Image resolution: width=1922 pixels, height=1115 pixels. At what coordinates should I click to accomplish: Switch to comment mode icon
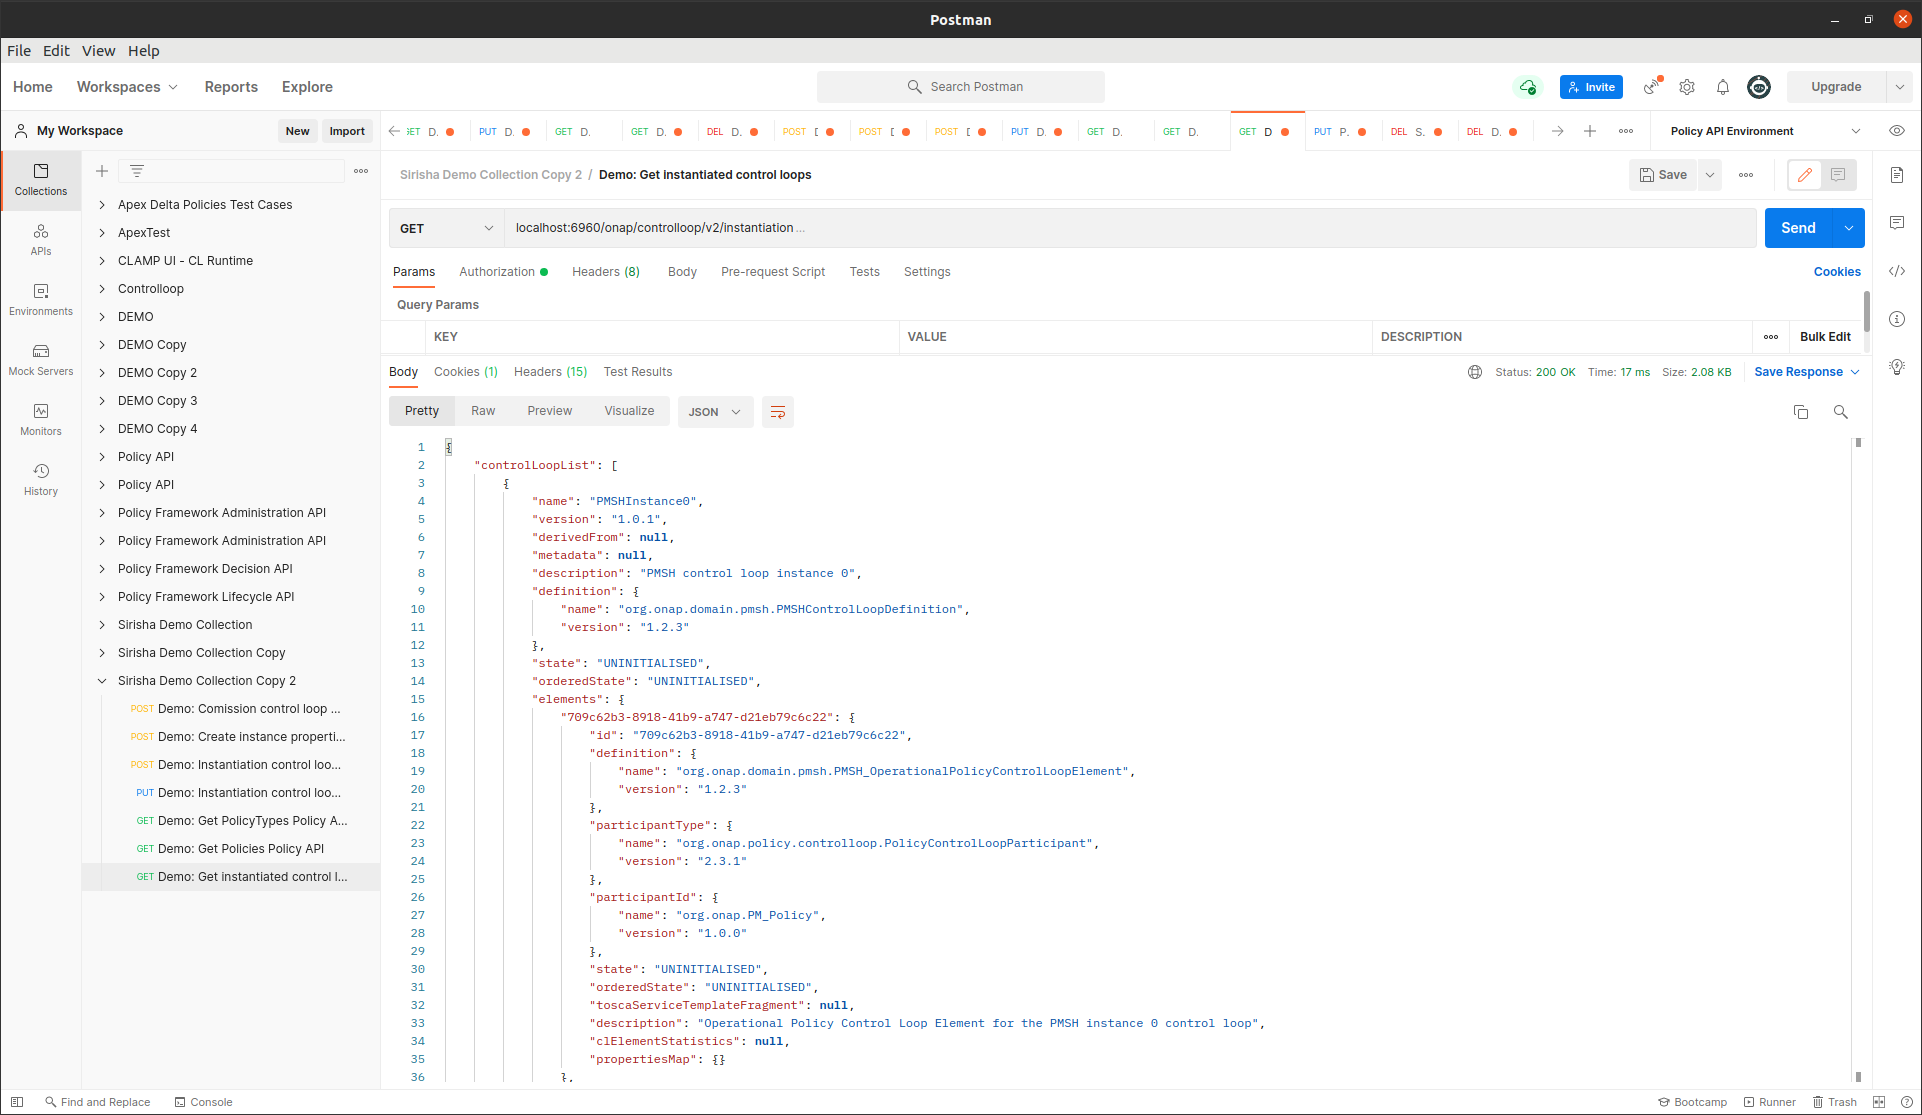(x=1838, y=175)
